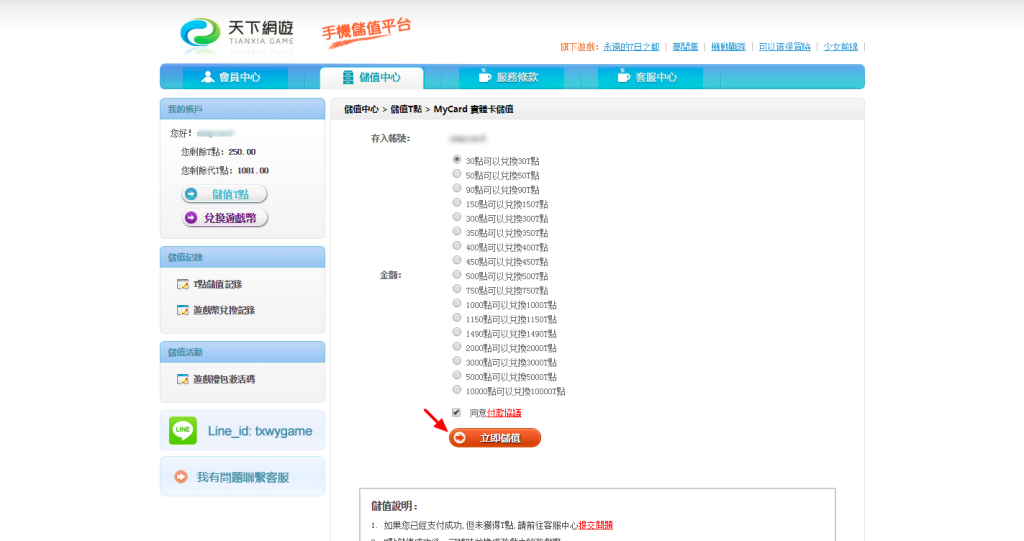Select the 350點可以兌換350T點 option
The image size is (1024, 541).
(x=457, y=231)
